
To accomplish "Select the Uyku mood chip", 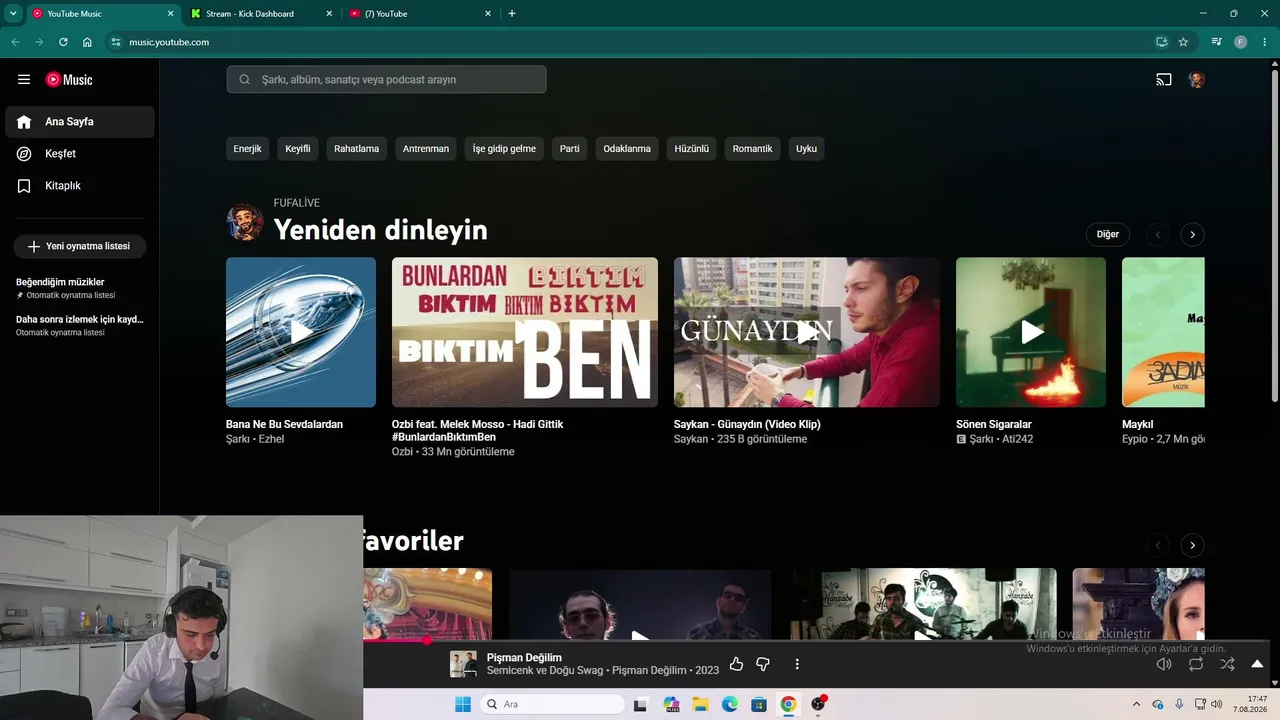I will click(x=807, y=149).
